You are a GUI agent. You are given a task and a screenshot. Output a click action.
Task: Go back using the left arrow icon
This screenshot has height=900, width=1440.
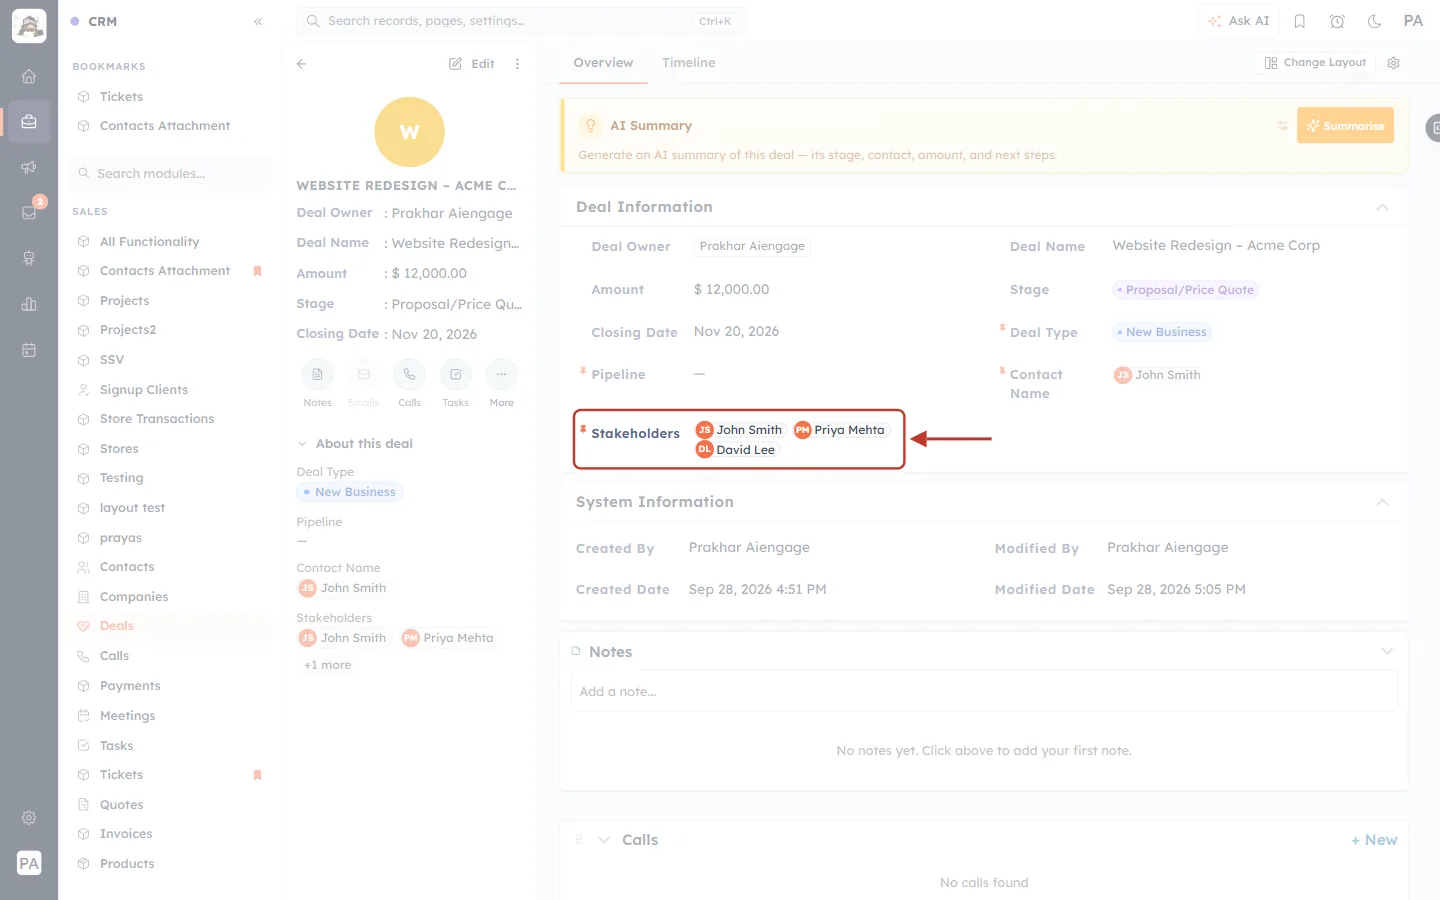pyautogui.click(x=301, y=63)
